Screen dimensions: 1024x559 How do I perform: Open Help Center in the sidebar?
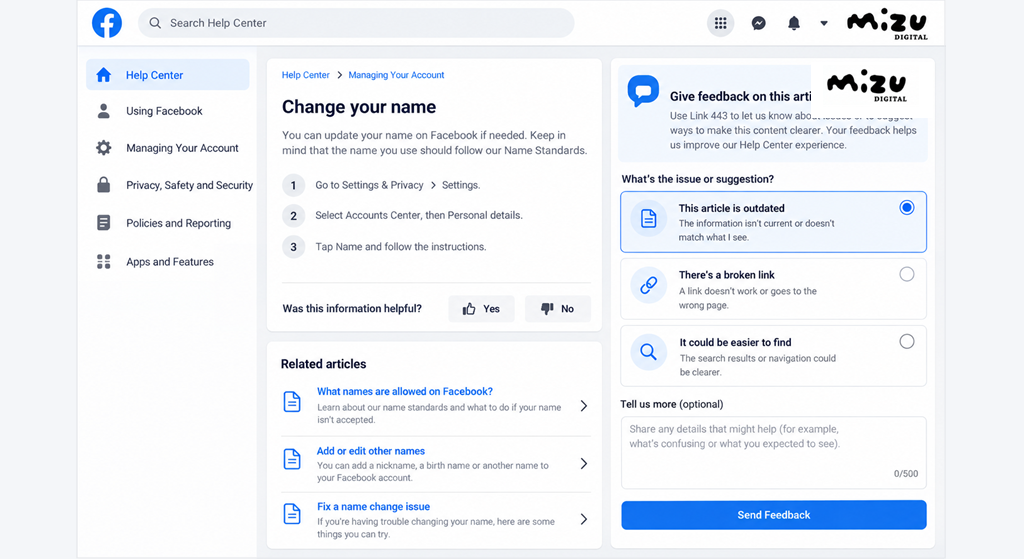point(168,75)
